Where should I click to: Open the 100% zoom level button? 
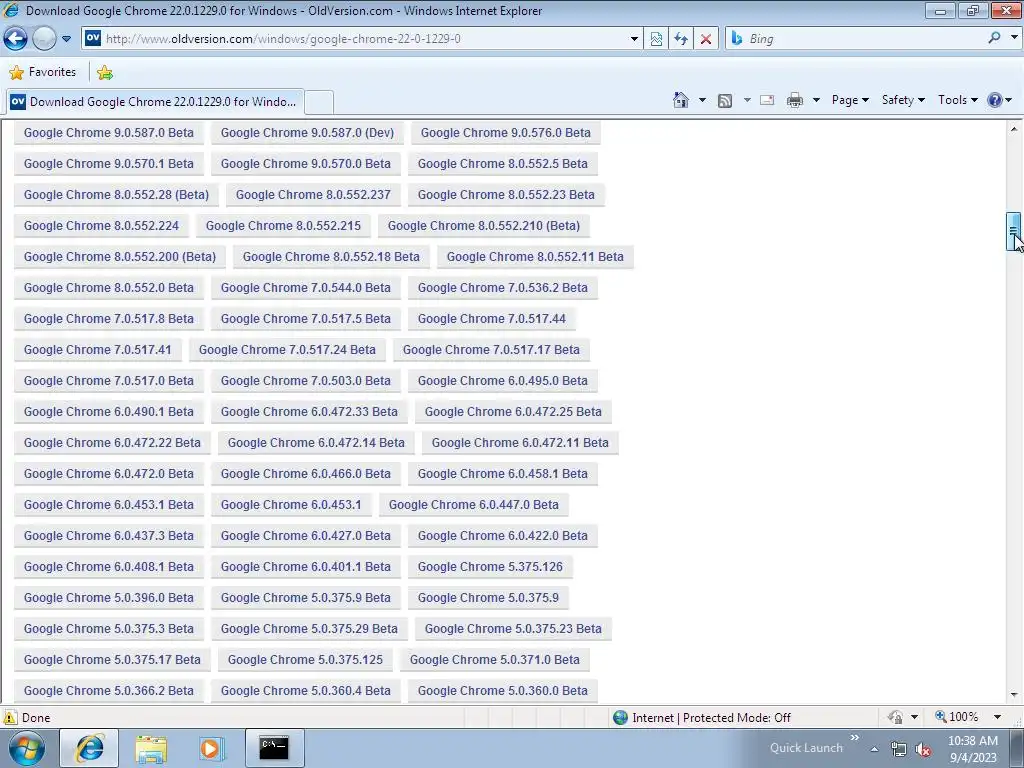pos(957,717)
